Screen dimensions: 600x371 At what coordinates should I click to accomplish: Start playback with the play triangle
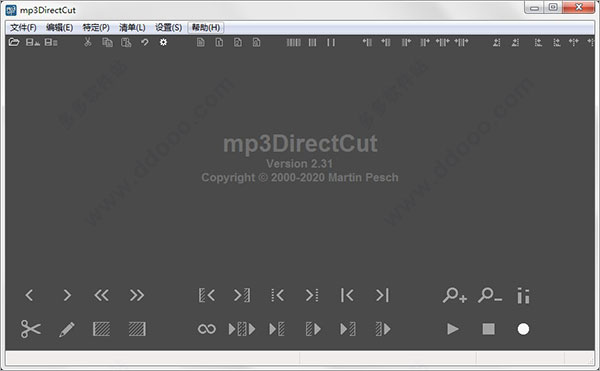(x=453, y=329)
